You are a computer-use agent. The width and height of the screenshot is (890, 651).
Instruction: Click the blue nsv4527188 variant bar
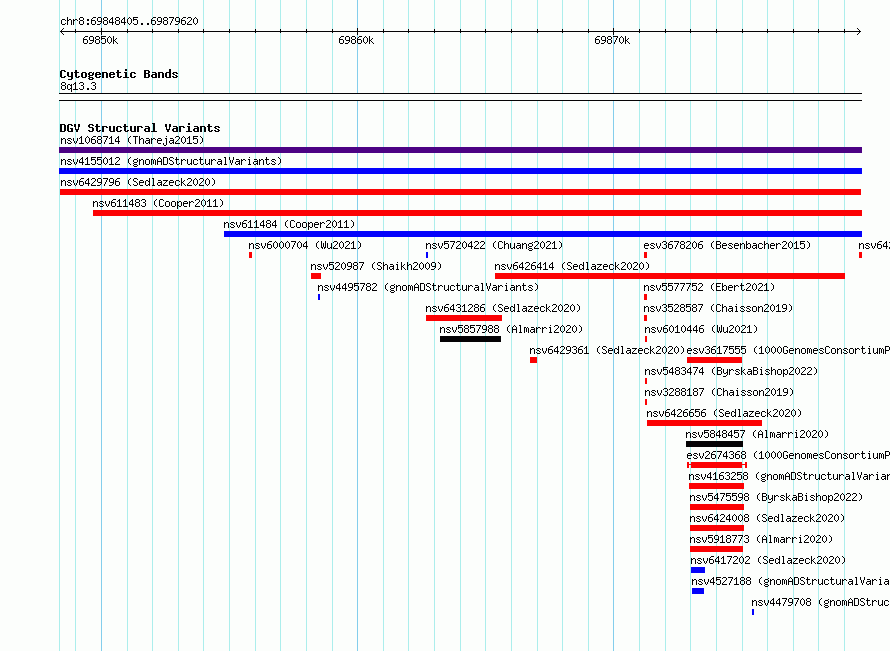point(698,591)
